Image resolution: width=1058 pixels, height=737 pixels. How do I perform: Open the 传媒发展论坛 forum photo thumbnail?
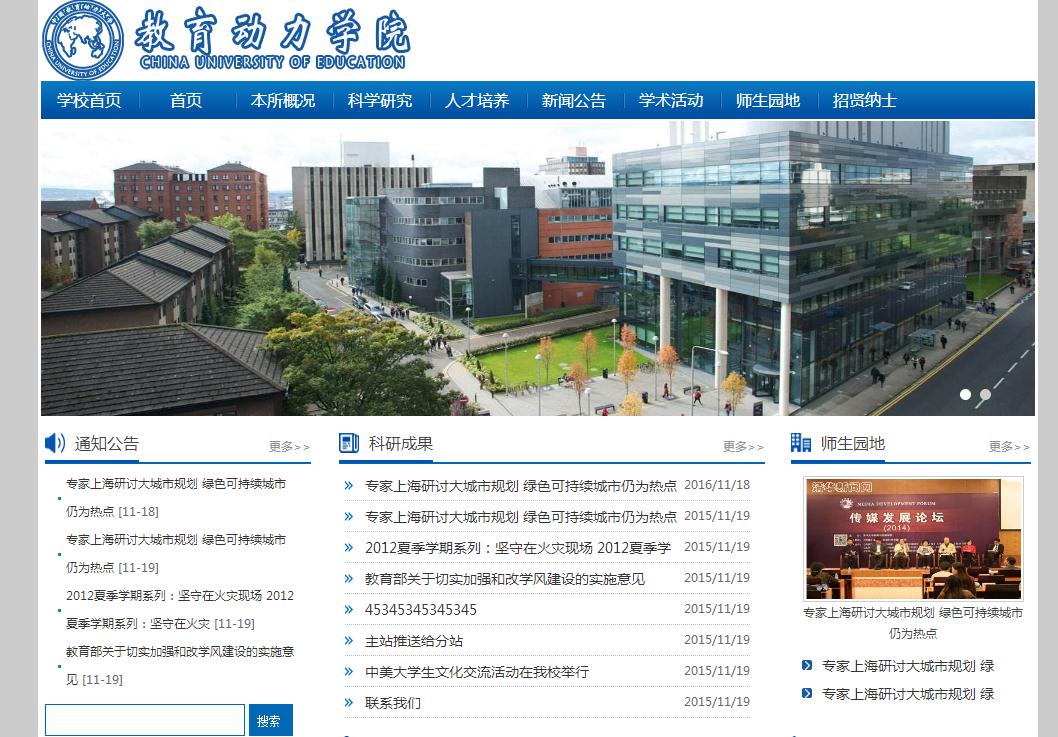pos(913,538)
